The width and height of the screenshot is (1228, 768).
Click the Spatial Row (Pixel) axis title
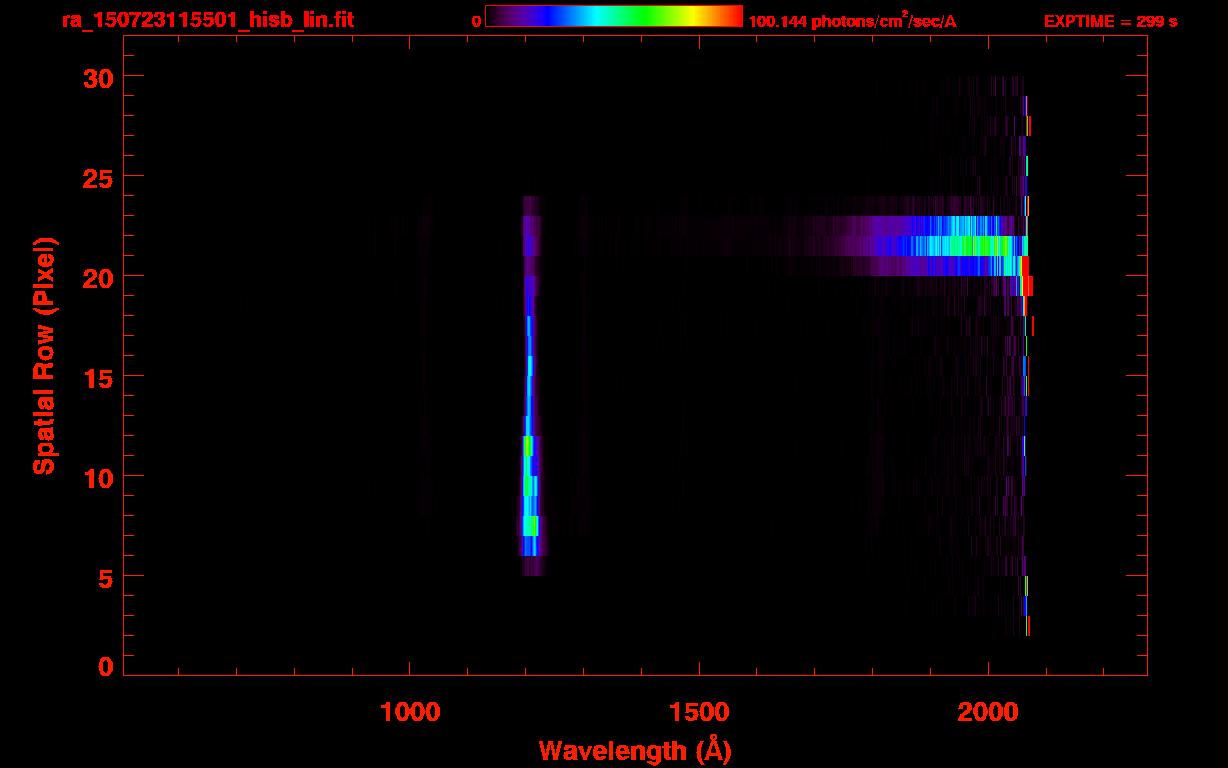pyautogui.click(x=44, y=355)
